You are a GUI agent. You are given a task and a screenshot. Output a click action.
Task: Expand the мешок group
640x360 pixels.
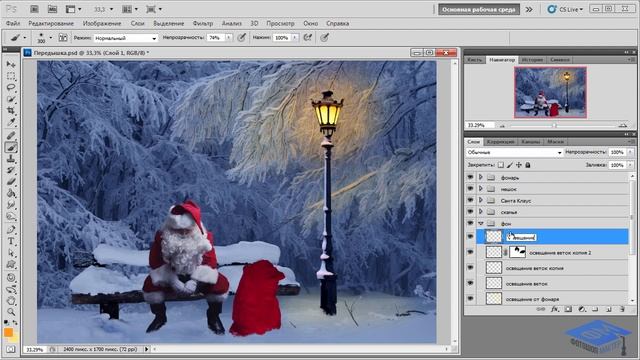point(481,189)
